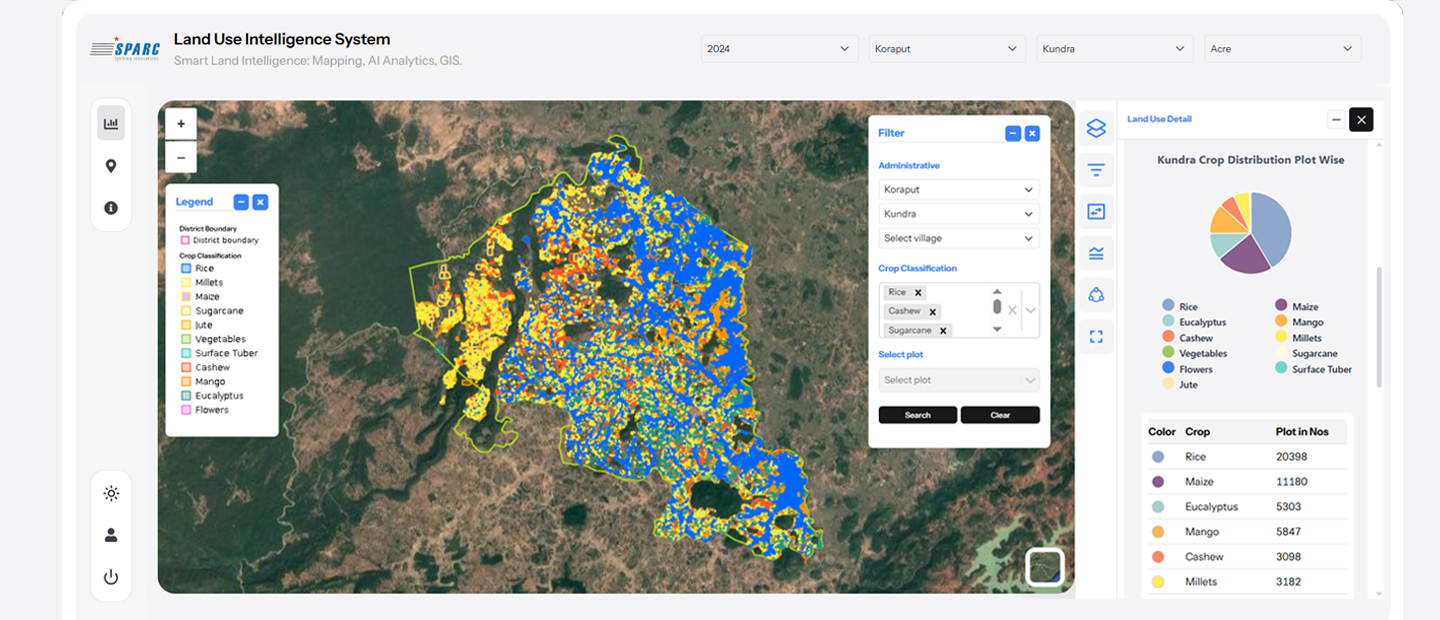The height and width of the screenshot is (620, 1440).
Task: Toggle Surface Tuber in pie chart legend
Action: point(1313,369)
